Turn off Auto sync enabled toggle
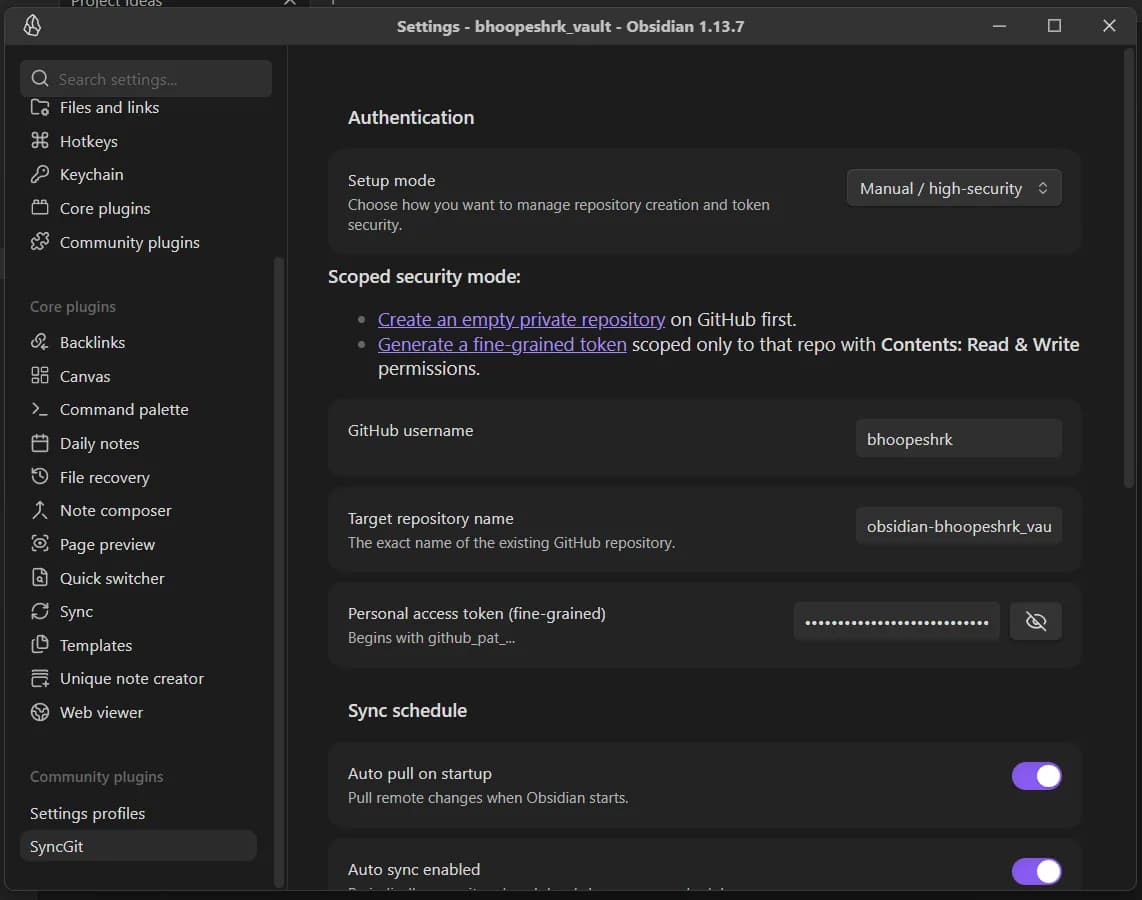The image size is (1142, 900). point(1036,871)
